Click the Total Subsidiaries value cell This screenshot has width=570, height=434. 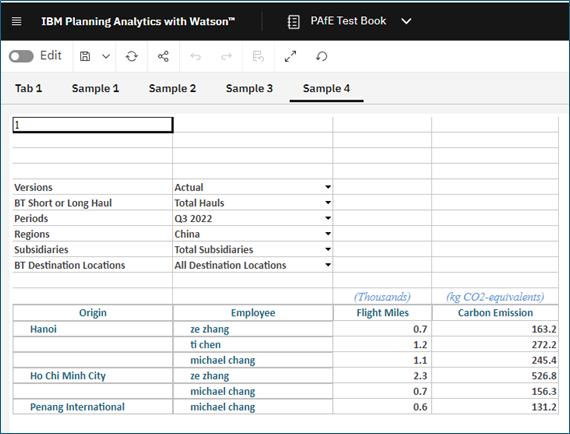tap(252, 249)
